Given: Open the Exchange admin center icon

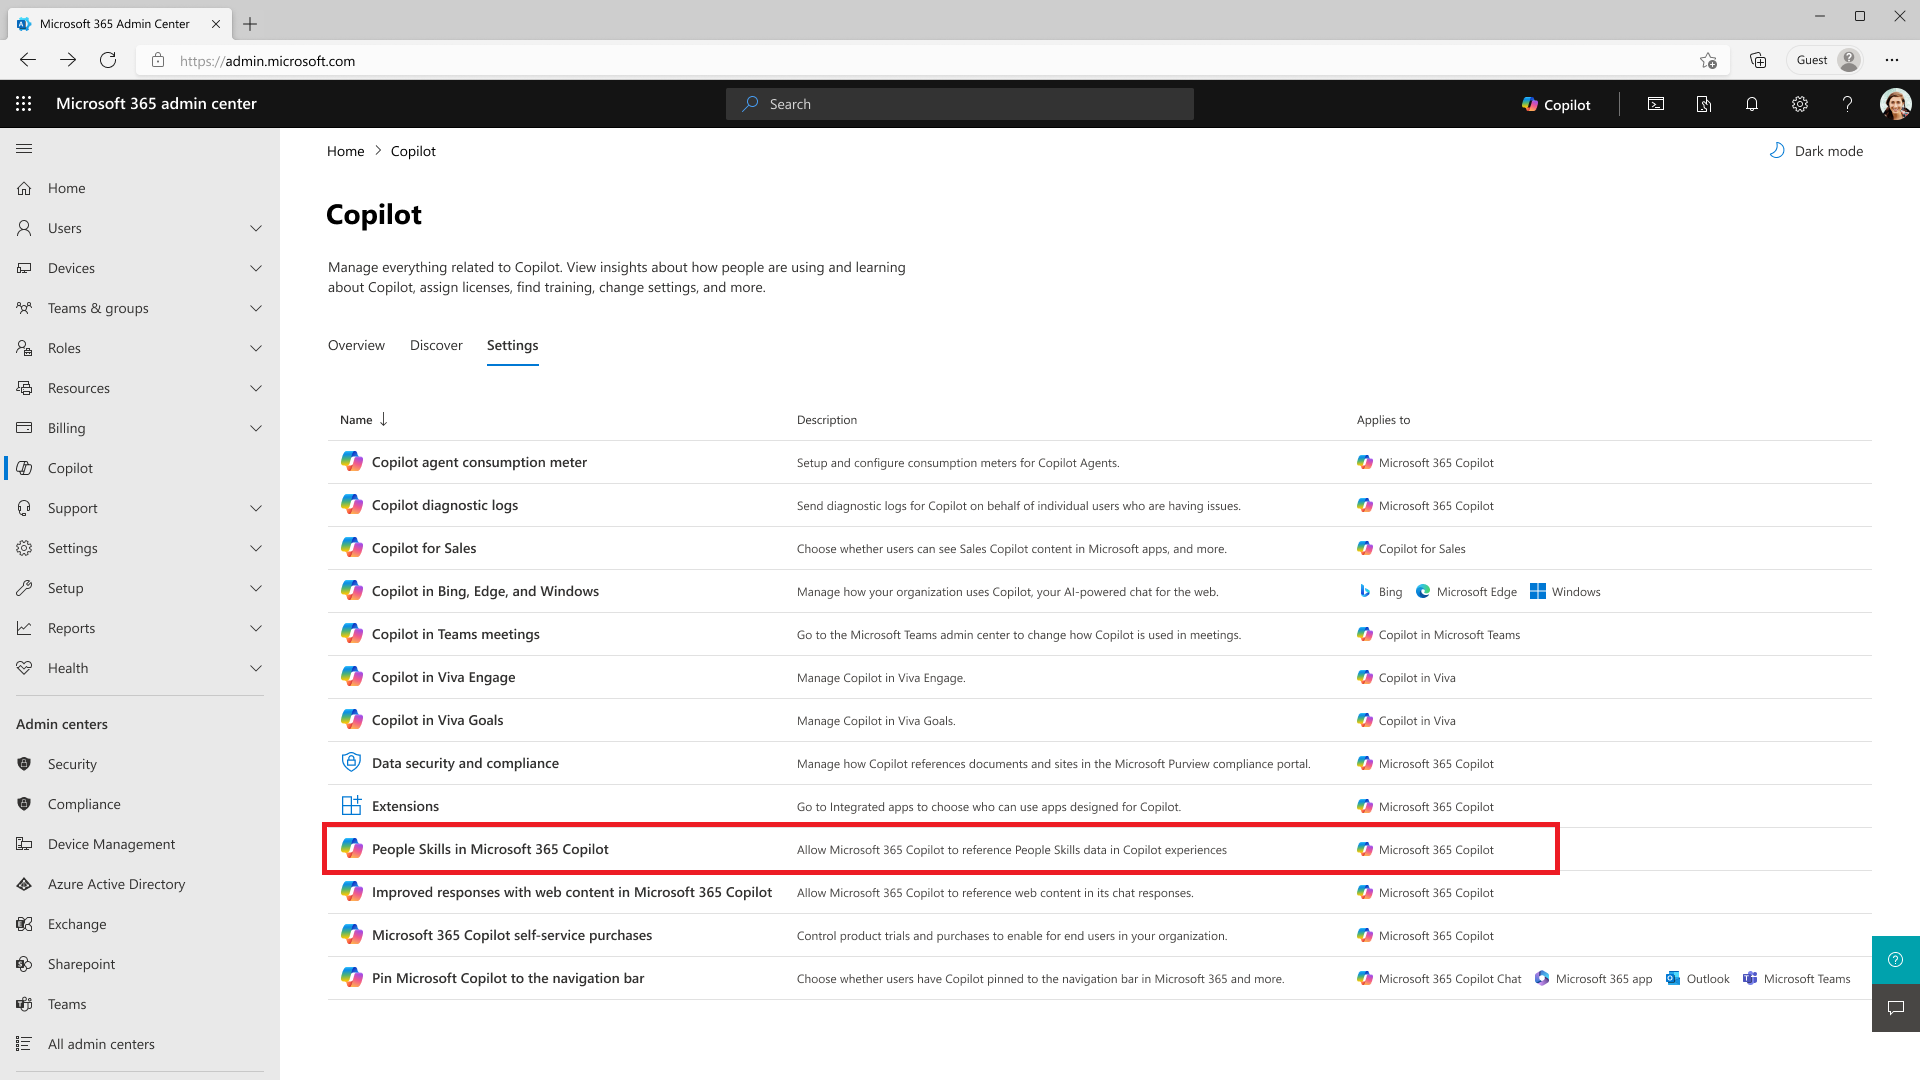Looking at the screenshot, I should point(24,924).
